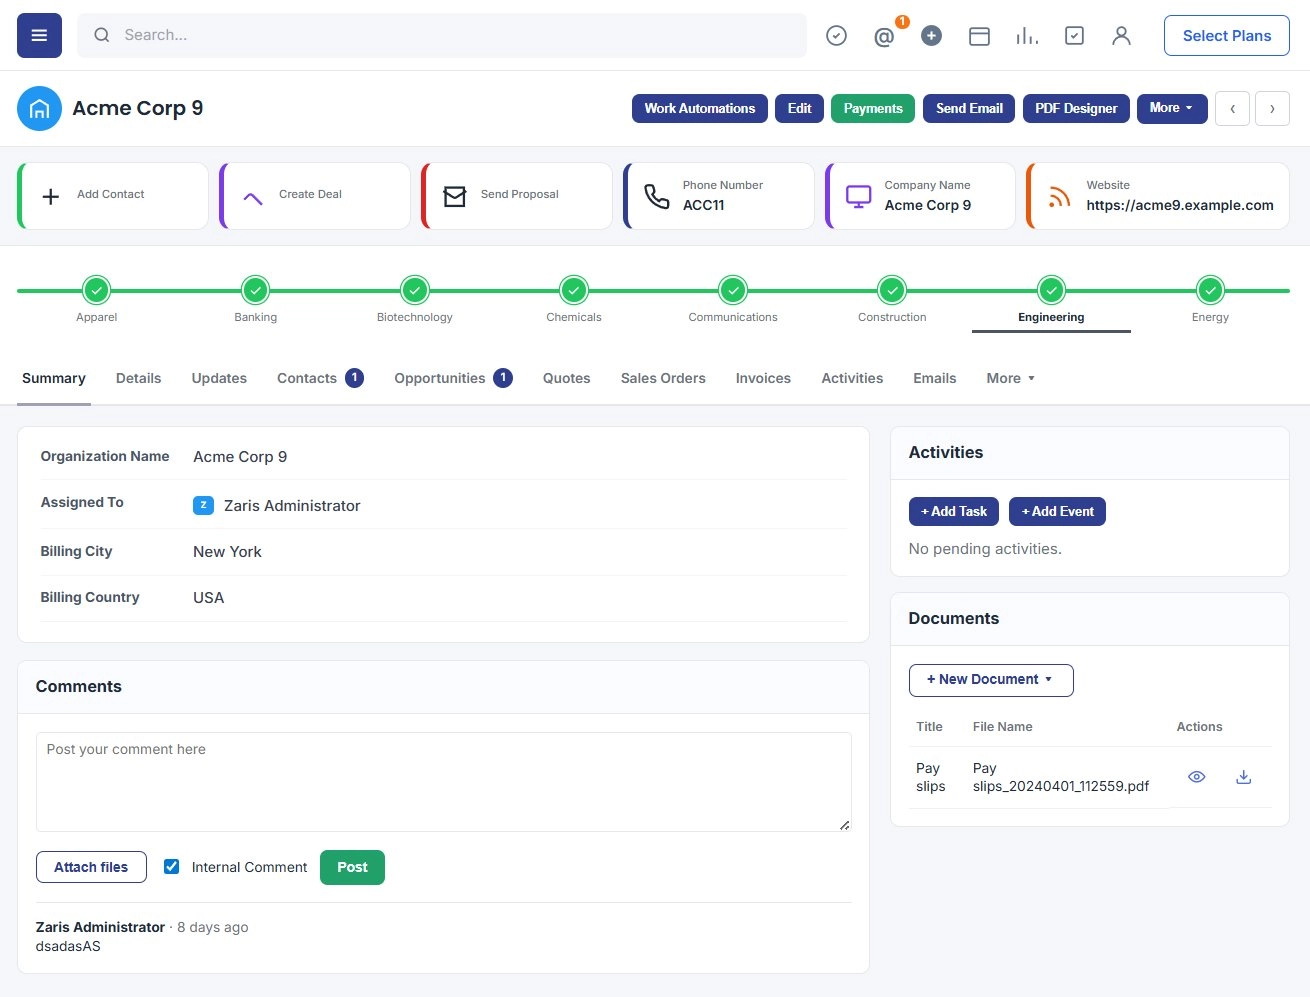Preview Pay slips with eye icon
Image resolution: width=1310 pixels, height=997 pixels.
1196,777
